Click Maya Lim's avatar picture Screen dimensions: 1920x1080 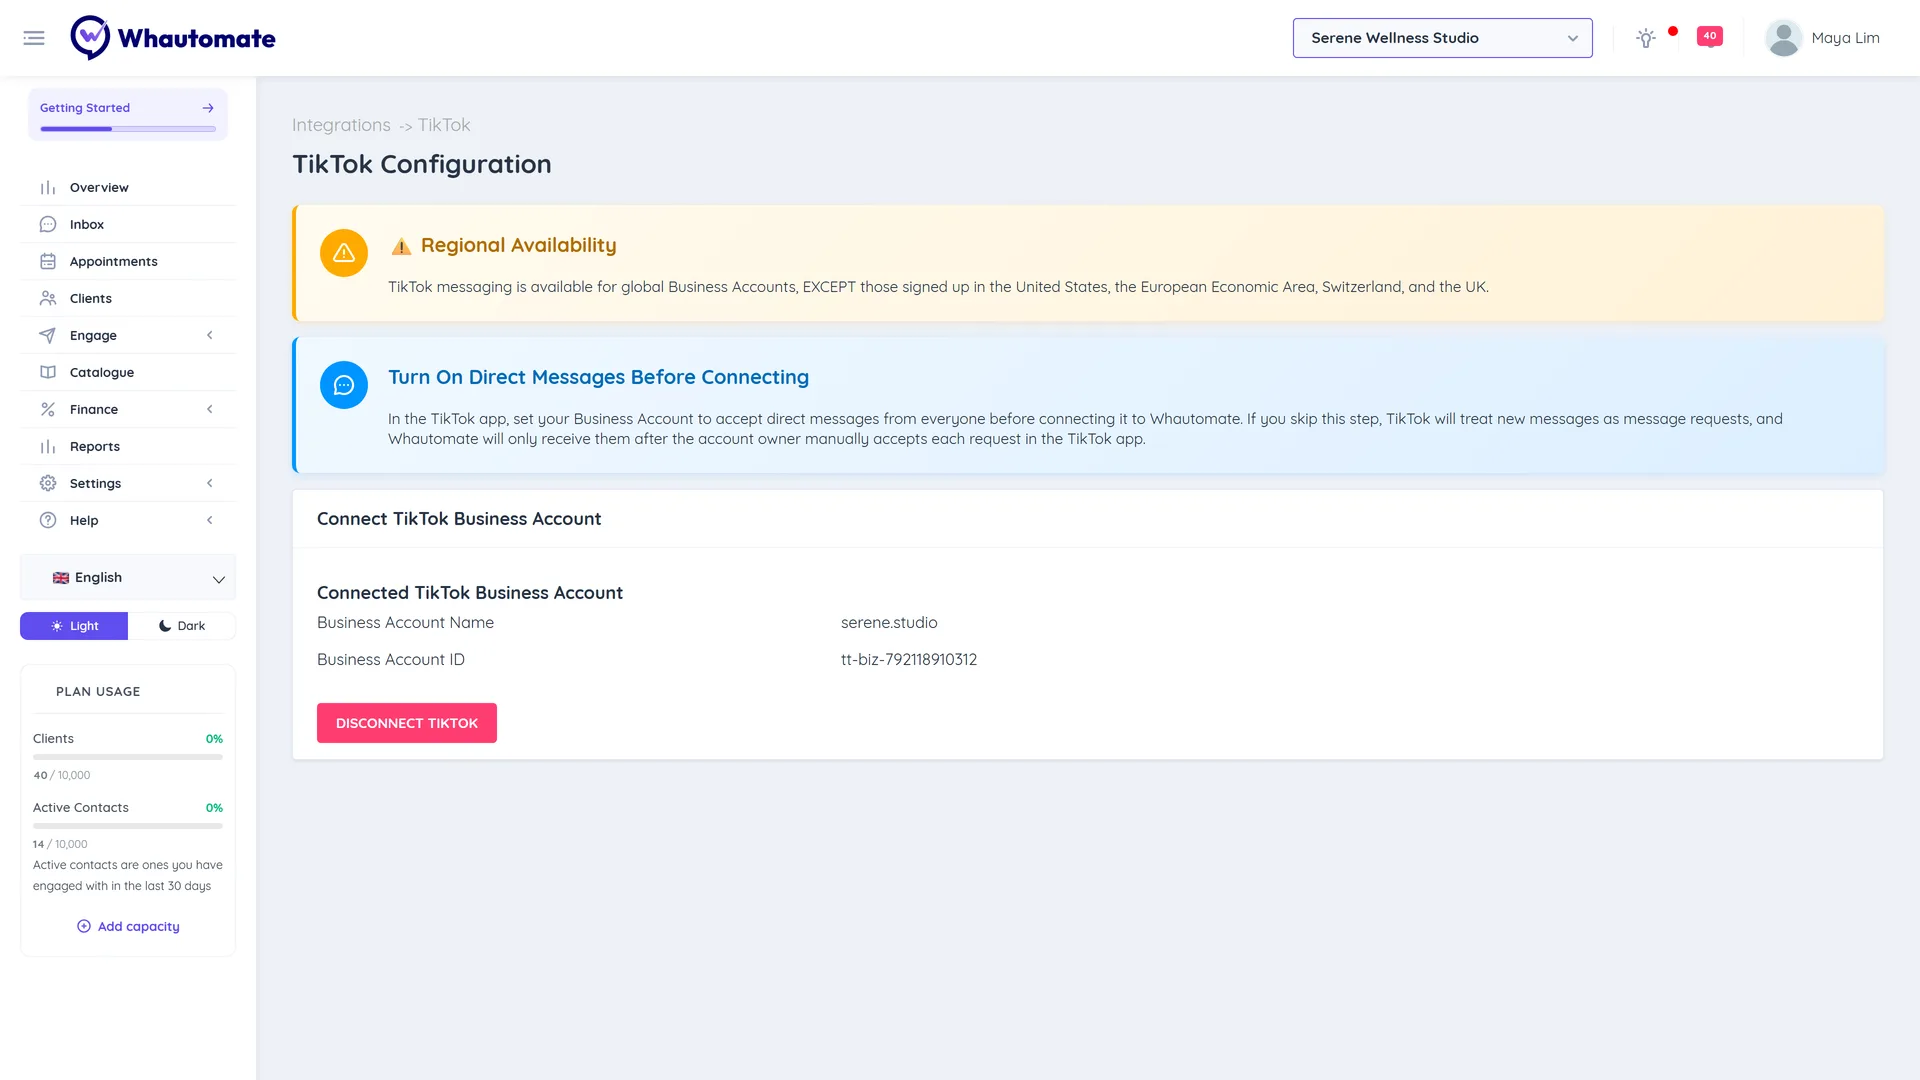[1784, 38]
